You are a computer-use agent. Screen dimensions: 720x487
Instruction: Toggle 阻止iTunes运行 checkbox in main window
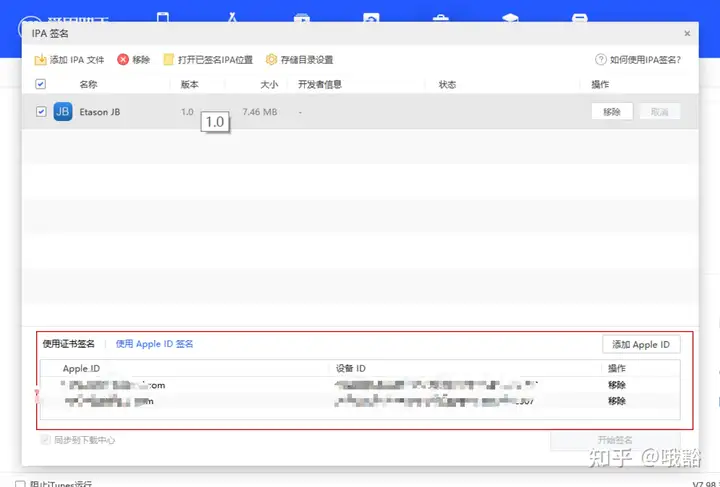pyautogui.click(x=20, y=484)
